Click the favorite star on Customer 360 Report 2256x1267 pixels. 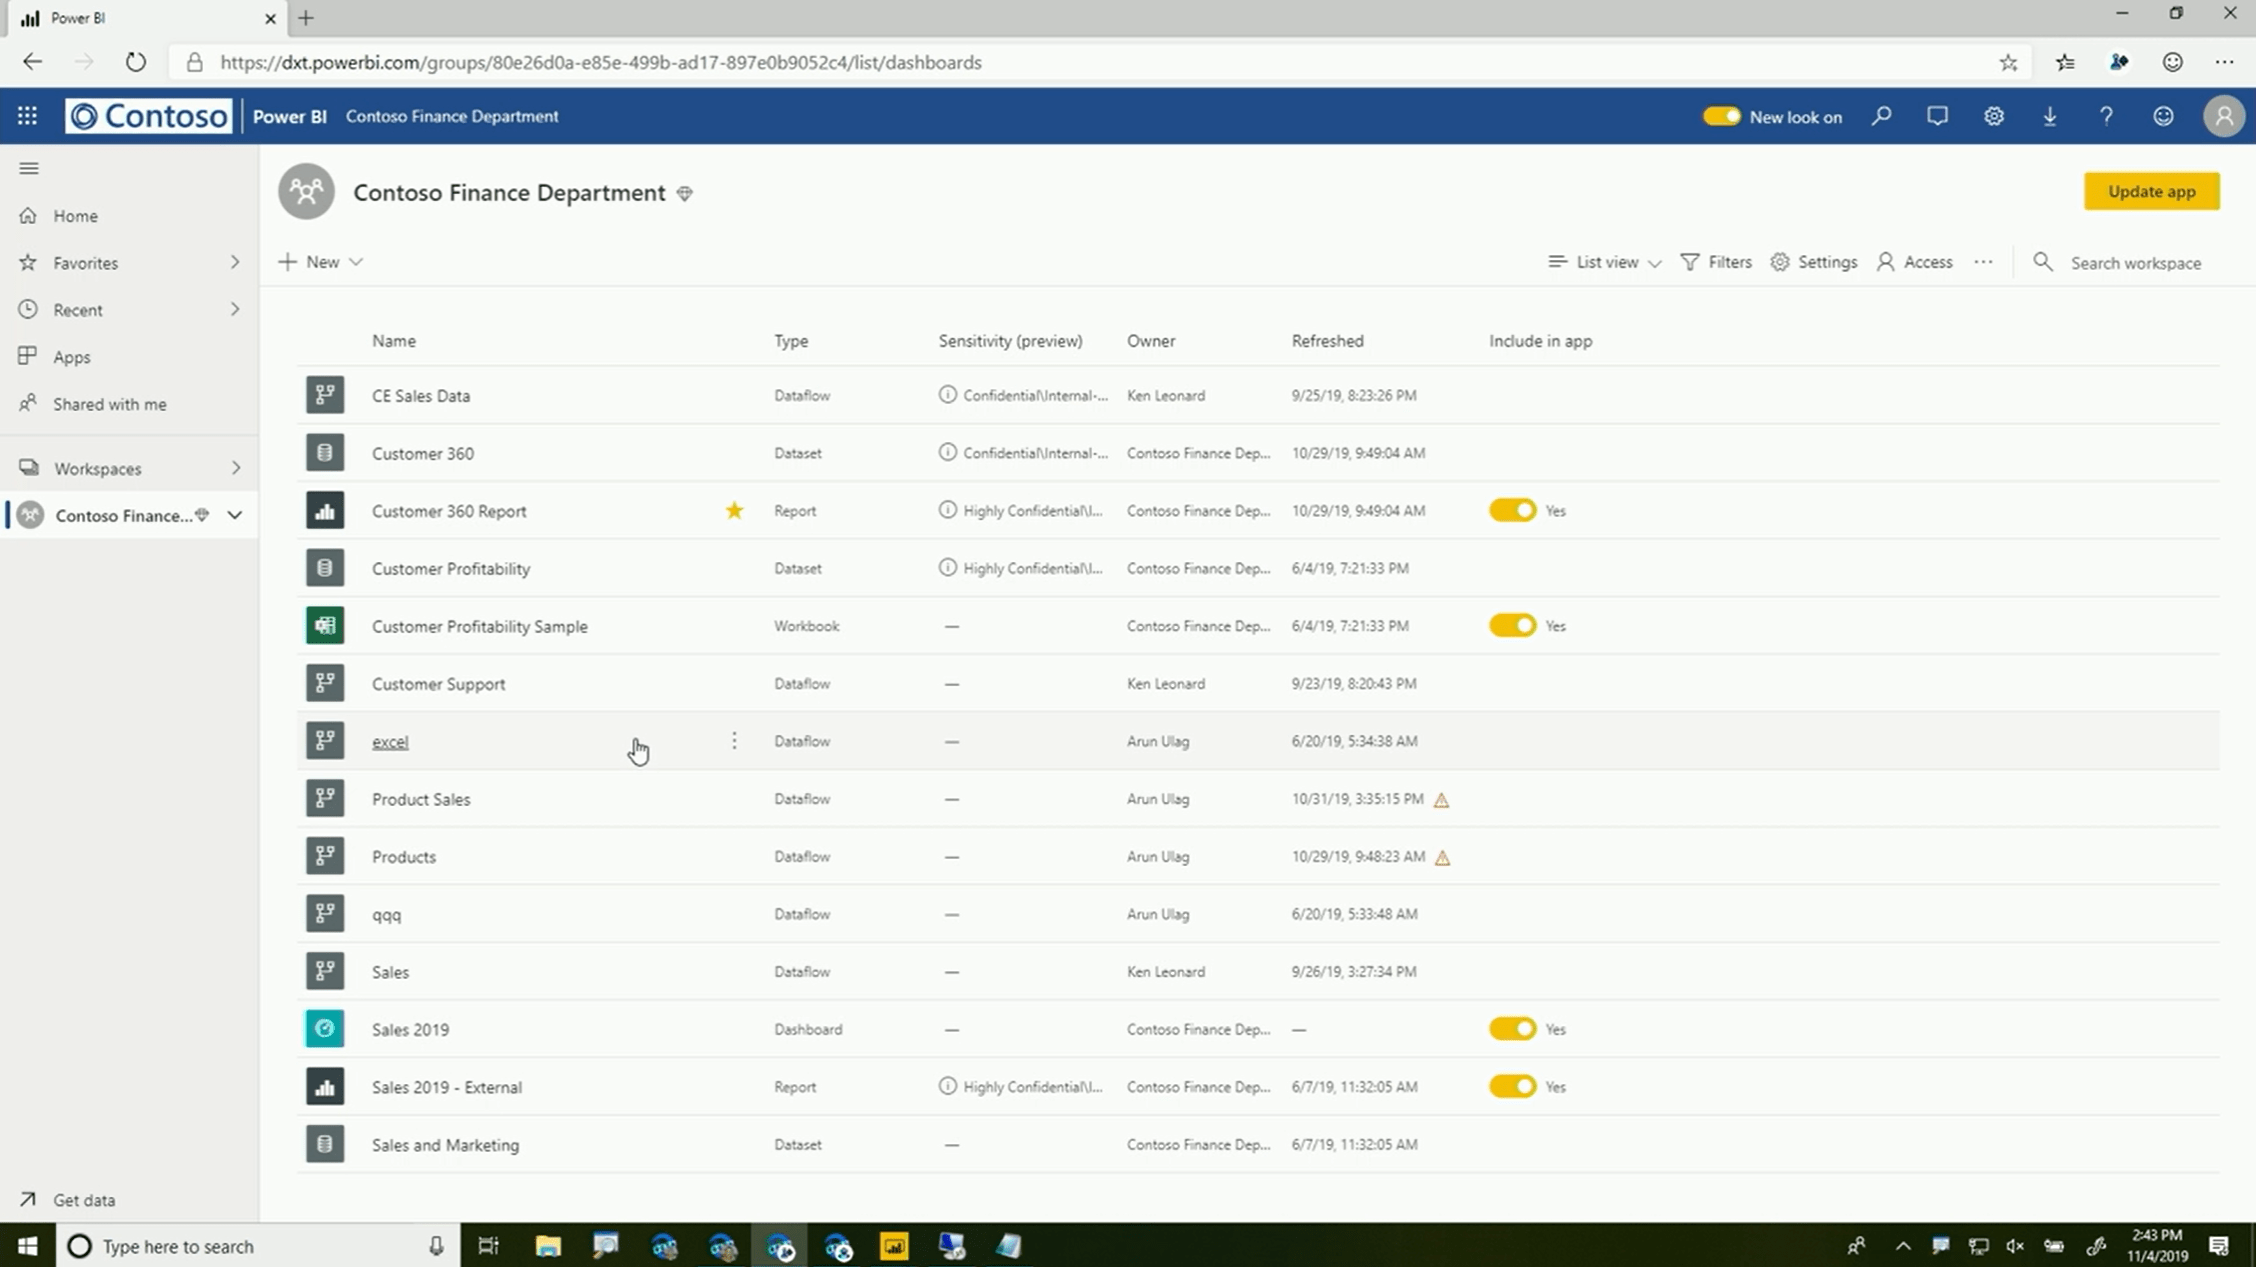[734, 510]
